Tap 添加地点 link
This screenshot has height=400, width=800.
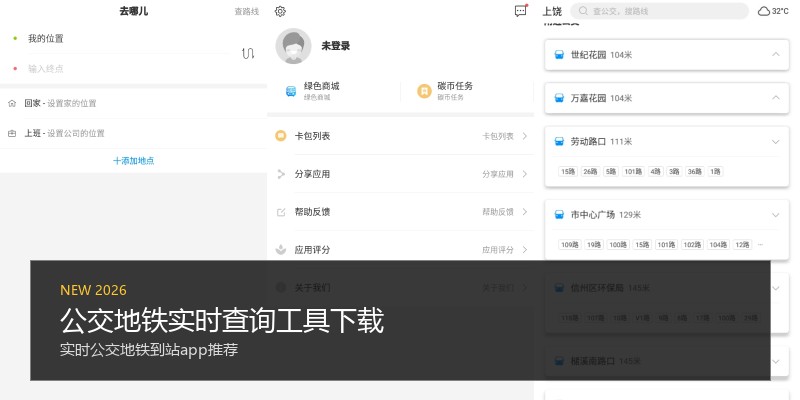click(x=134, y=161)
